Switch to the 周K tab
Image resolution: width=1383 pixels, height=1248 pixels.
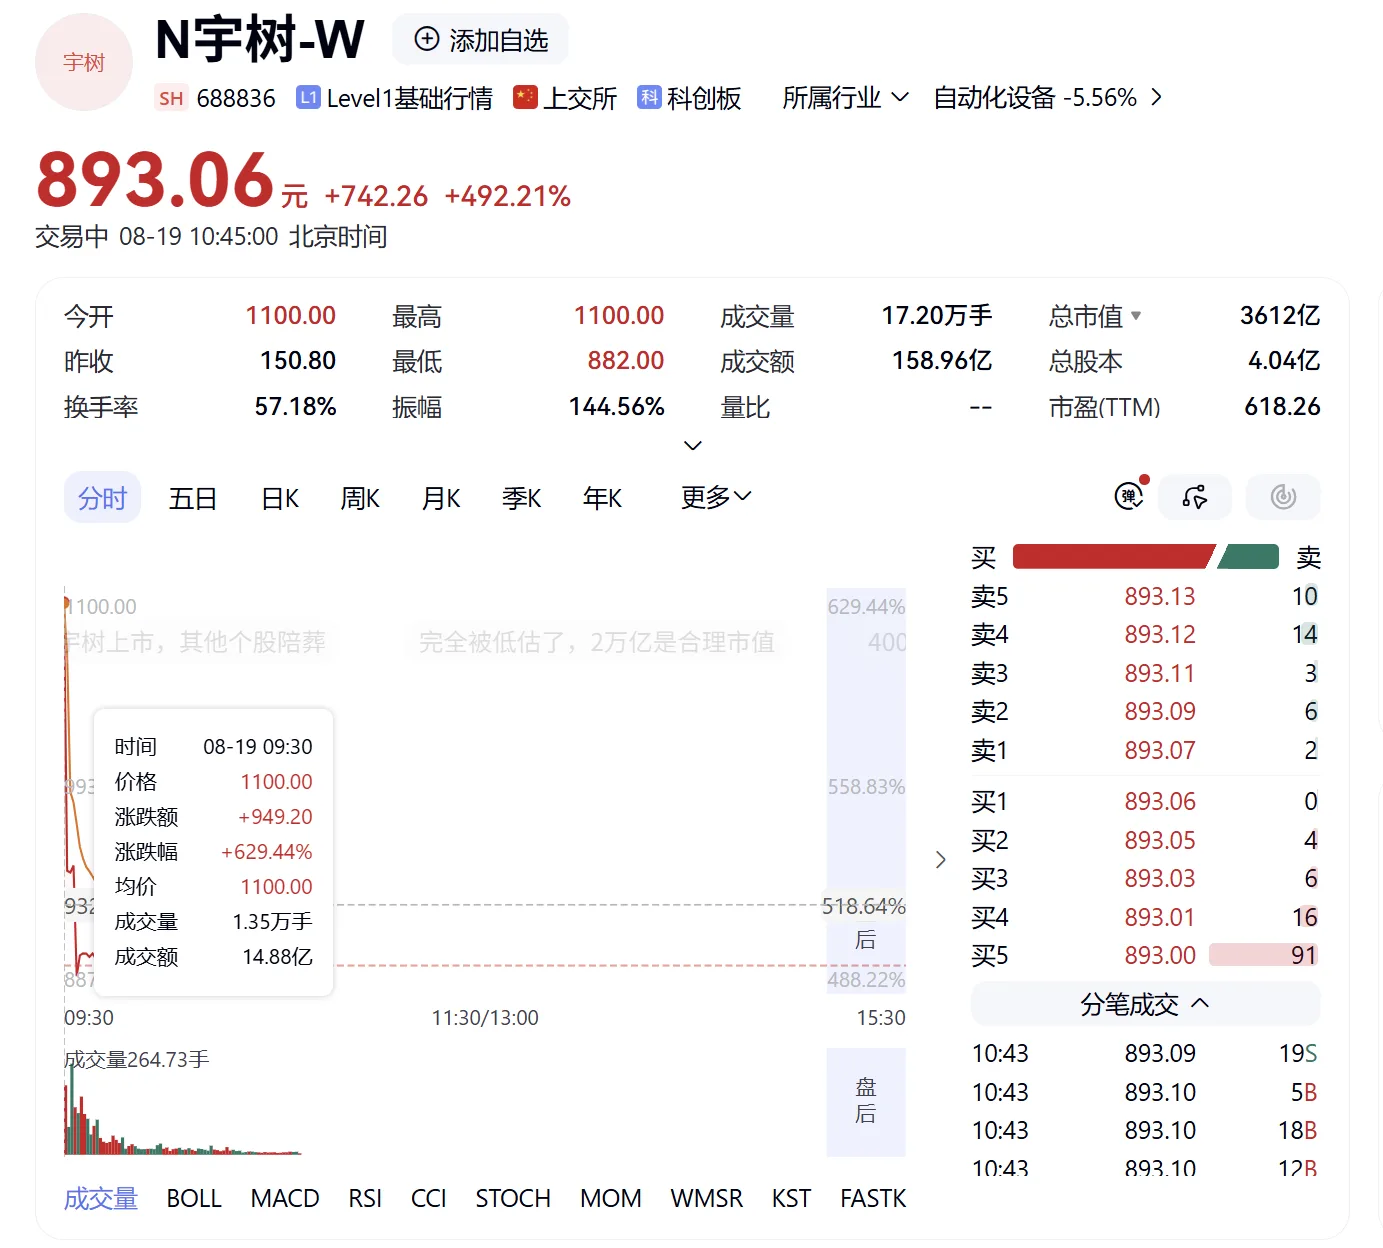point(360,498)
